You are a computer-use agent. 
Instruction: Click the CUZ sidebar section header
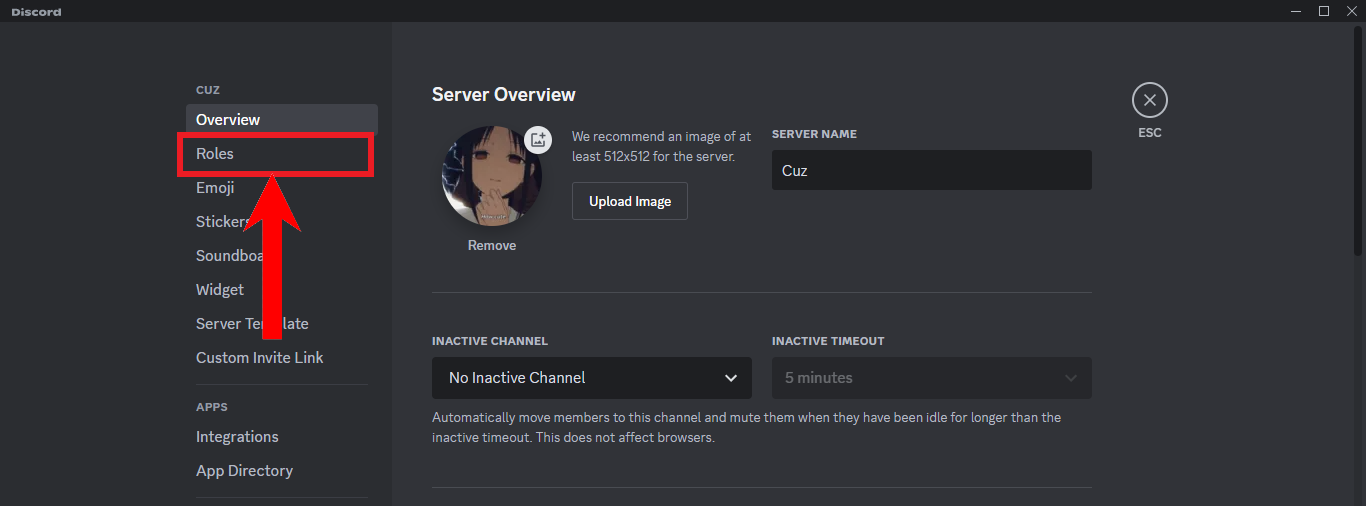coord(208,90)
